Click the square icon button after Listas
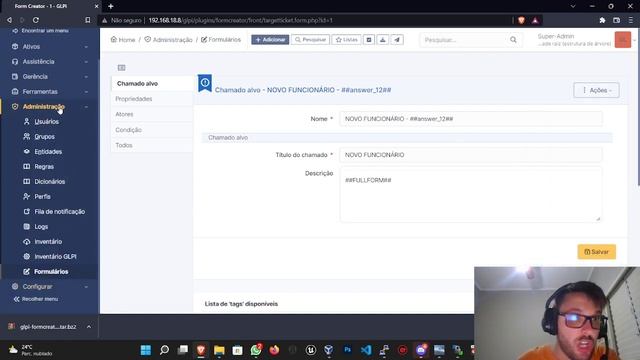This screenshot has height=360, width=640. tap(369, 40)
